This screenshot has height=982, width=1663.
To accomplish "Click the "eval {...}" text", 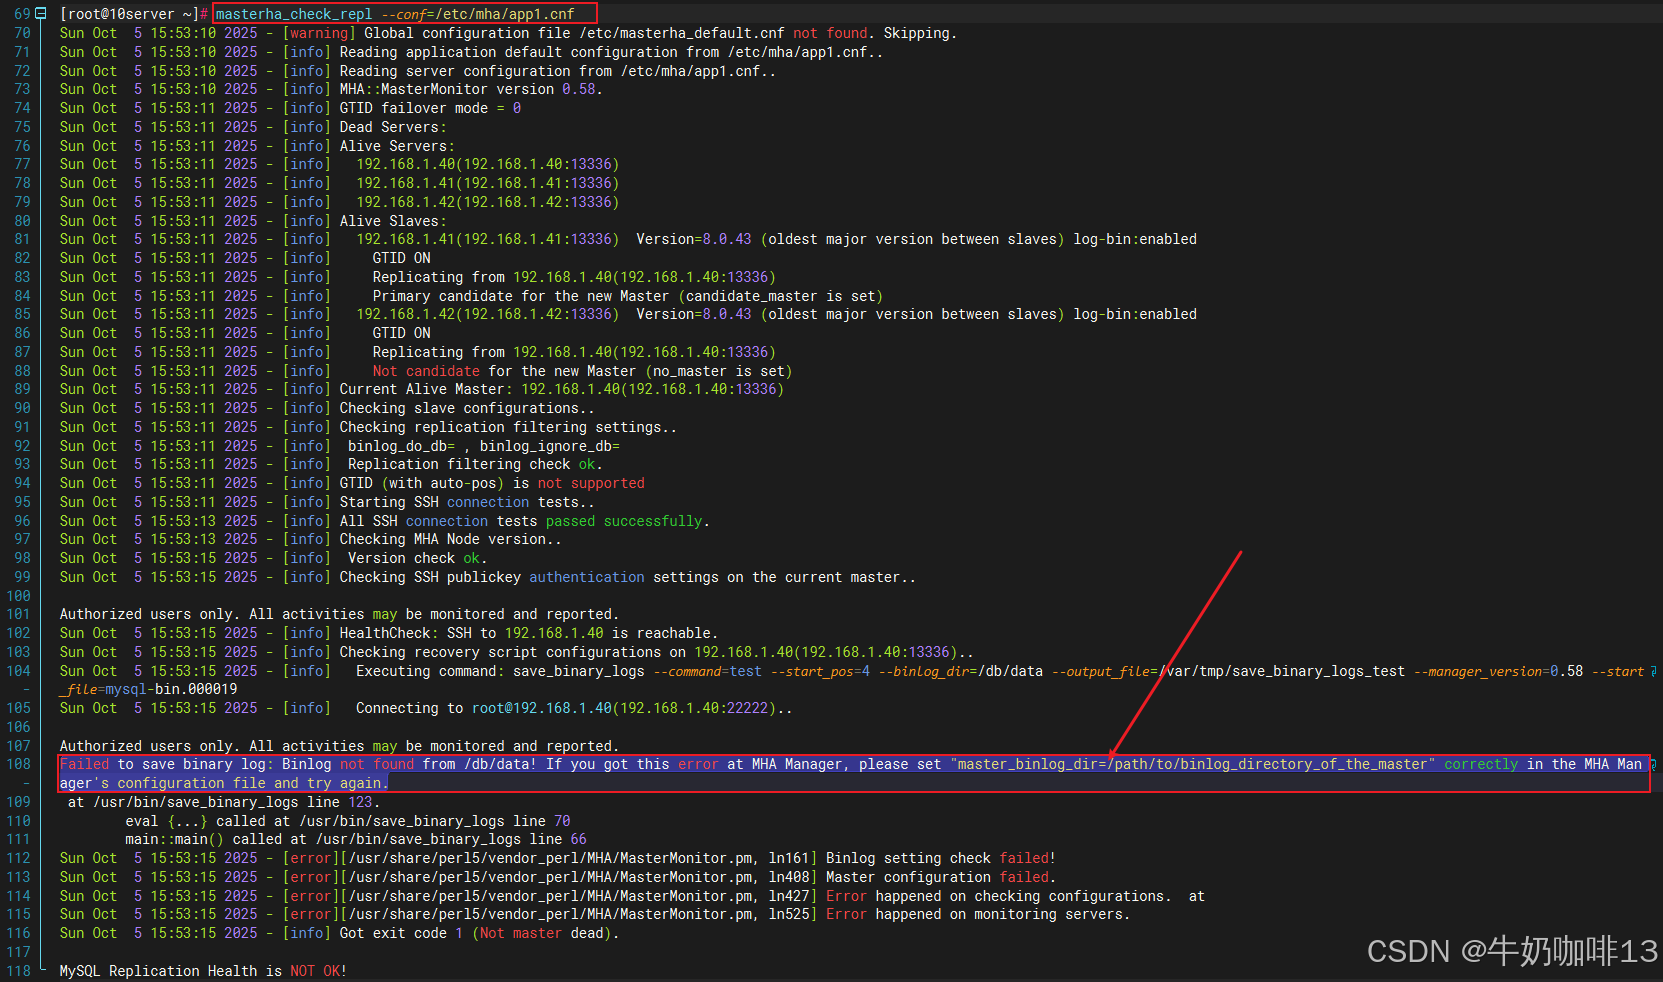I will (166, 821).
